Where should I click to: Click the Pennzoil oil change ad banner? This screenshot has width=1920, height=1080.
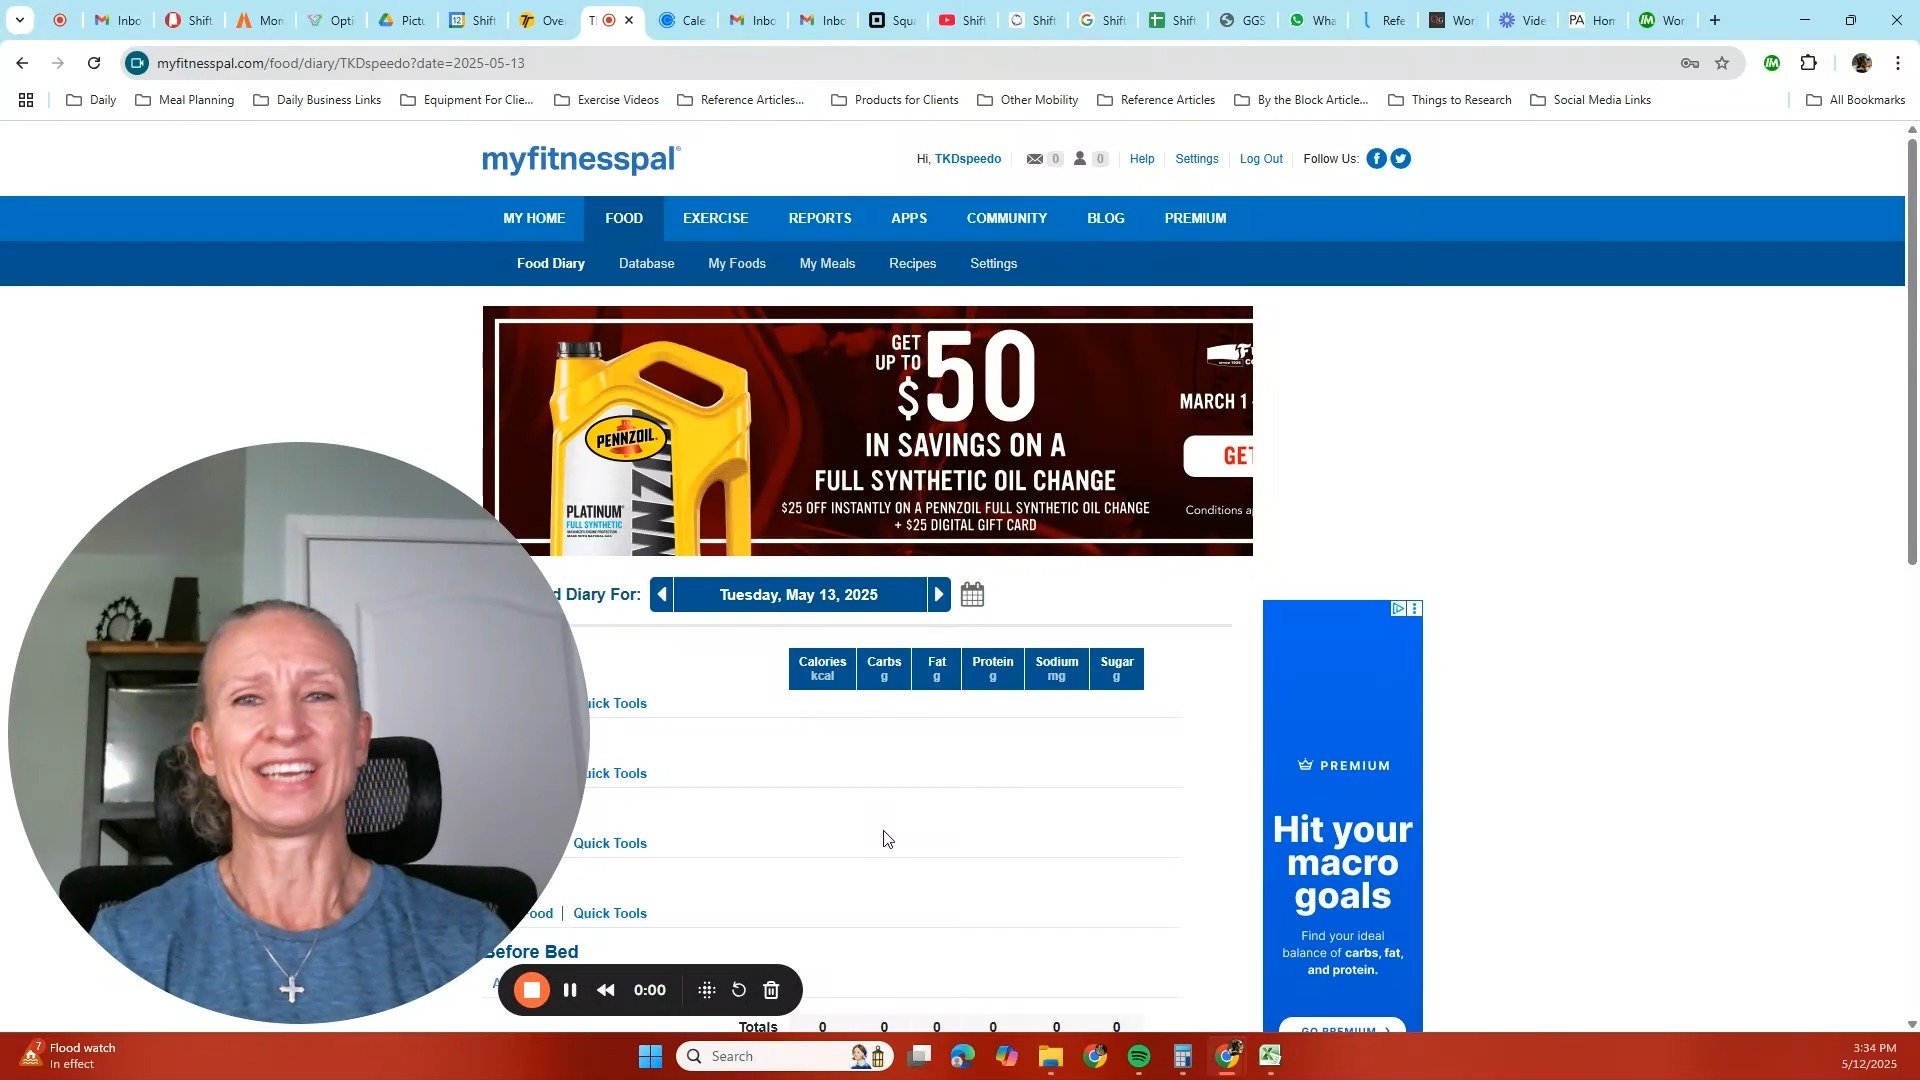(867, 431)
